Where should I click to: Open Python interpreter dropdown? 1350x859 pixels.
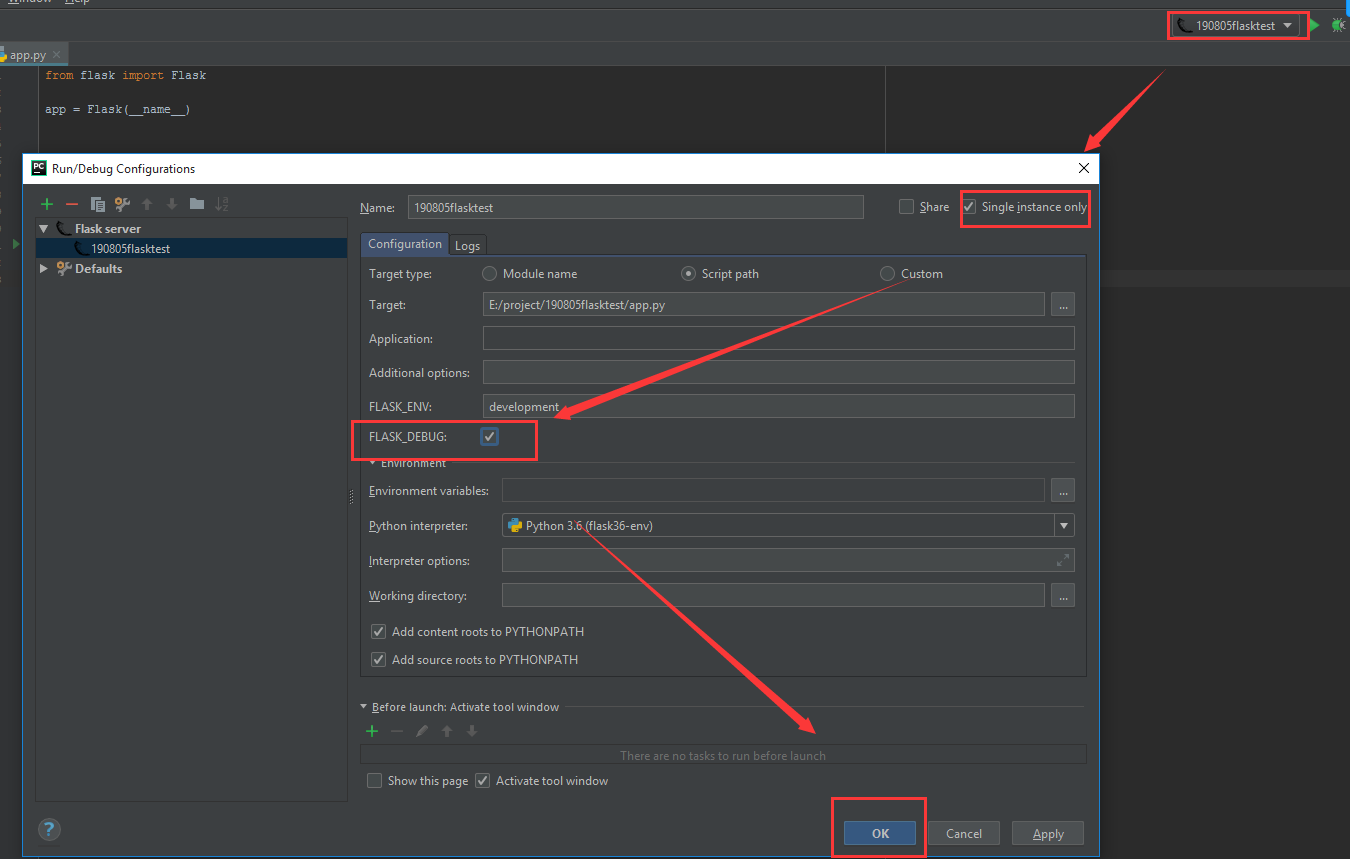(1064, 526)
